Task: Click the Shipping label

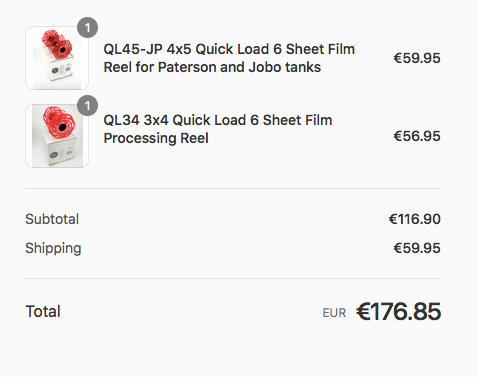Action: coord(53,249)
